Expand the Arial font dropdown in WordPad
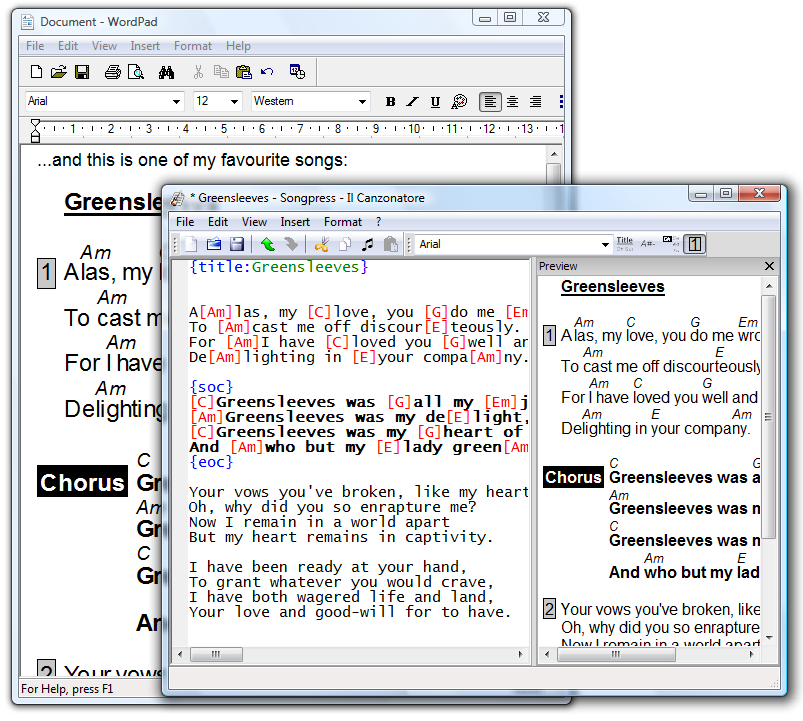 tap(176, 101)
